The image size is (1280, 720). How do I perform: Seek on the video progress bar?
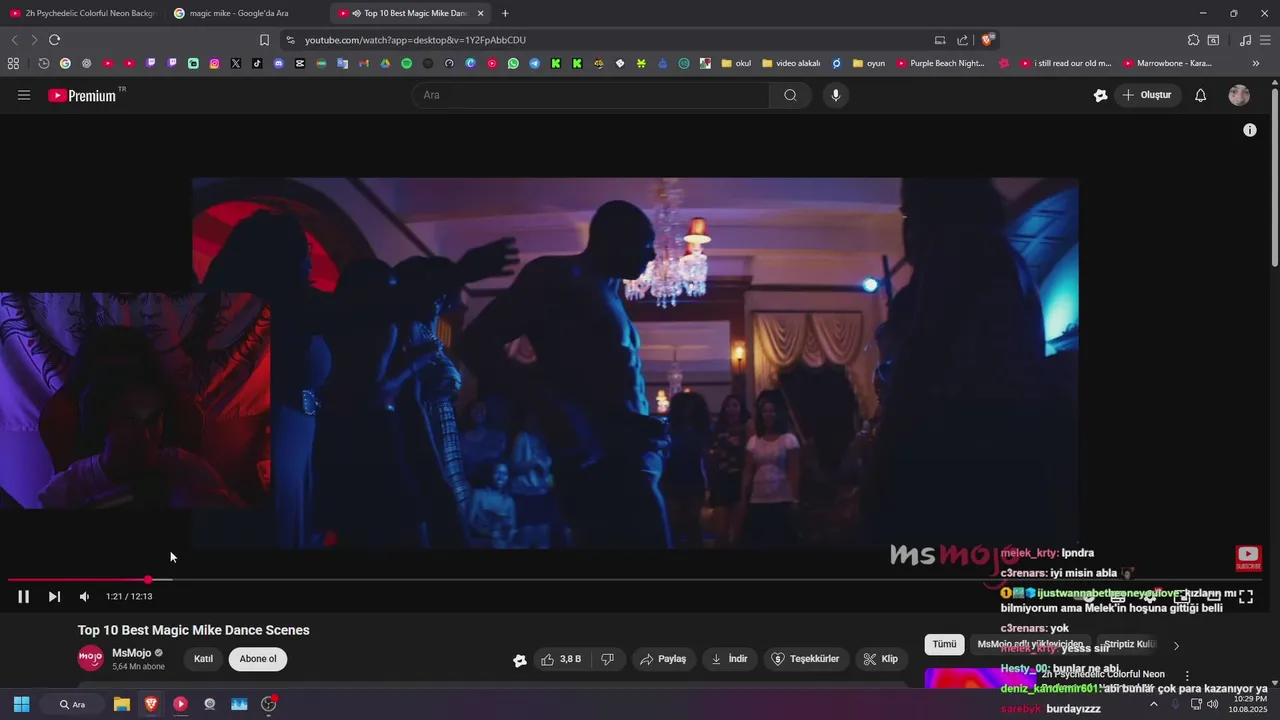coord(635,579)
